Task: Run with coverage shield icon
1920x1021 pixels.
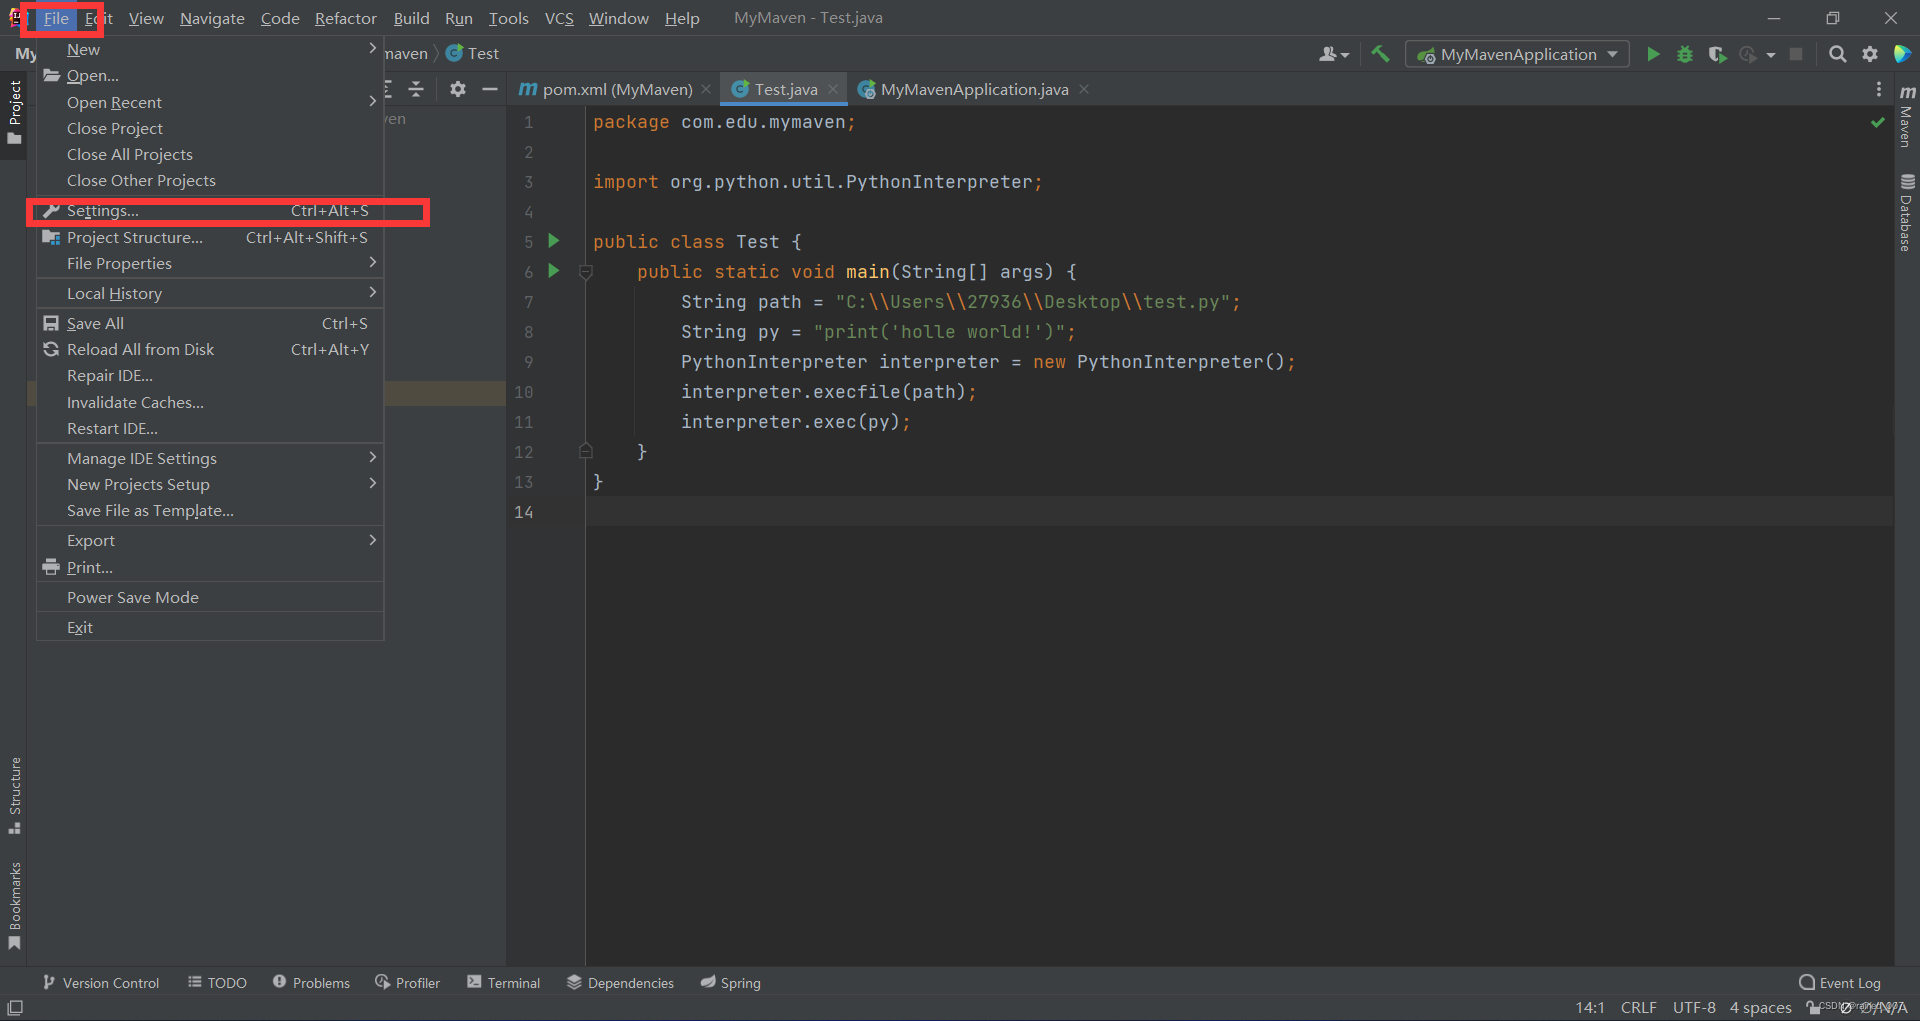Action: 1717,54
